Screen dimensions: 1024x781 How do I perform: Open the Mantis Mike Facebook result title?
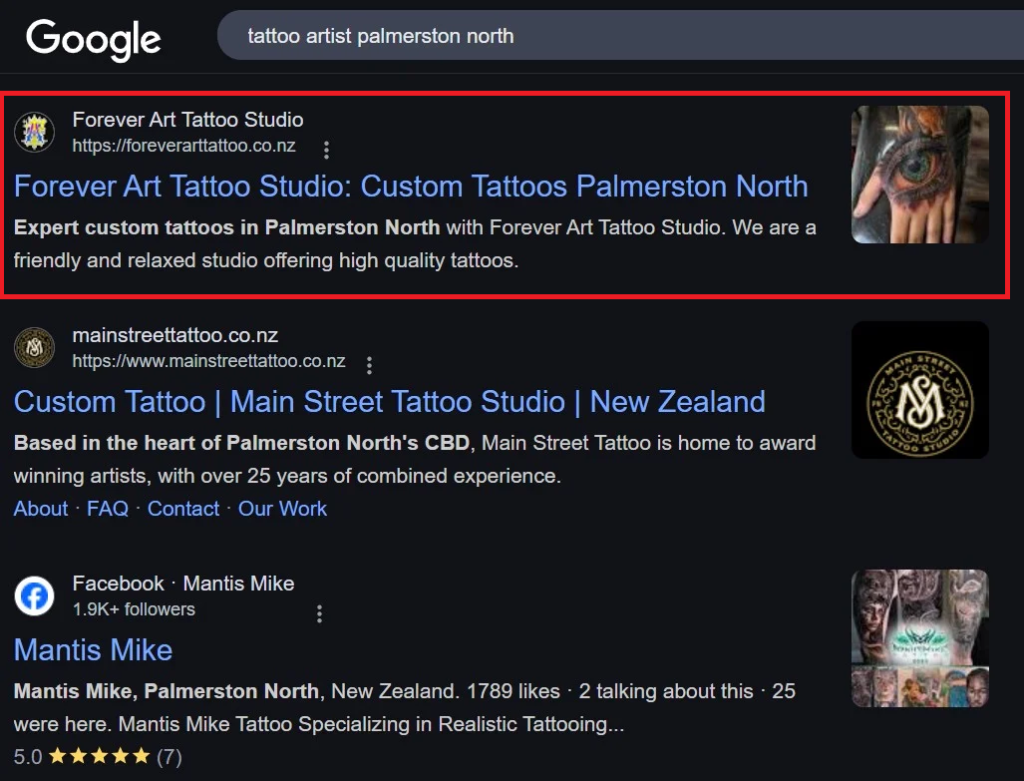(x=93, y=650)
